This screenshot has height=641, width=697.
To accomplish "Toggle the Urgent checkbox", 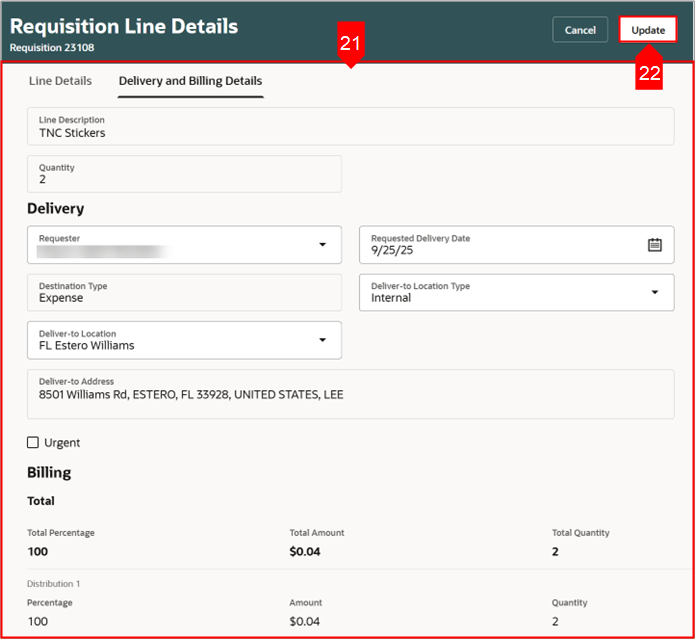I will [x=33, y=443].
